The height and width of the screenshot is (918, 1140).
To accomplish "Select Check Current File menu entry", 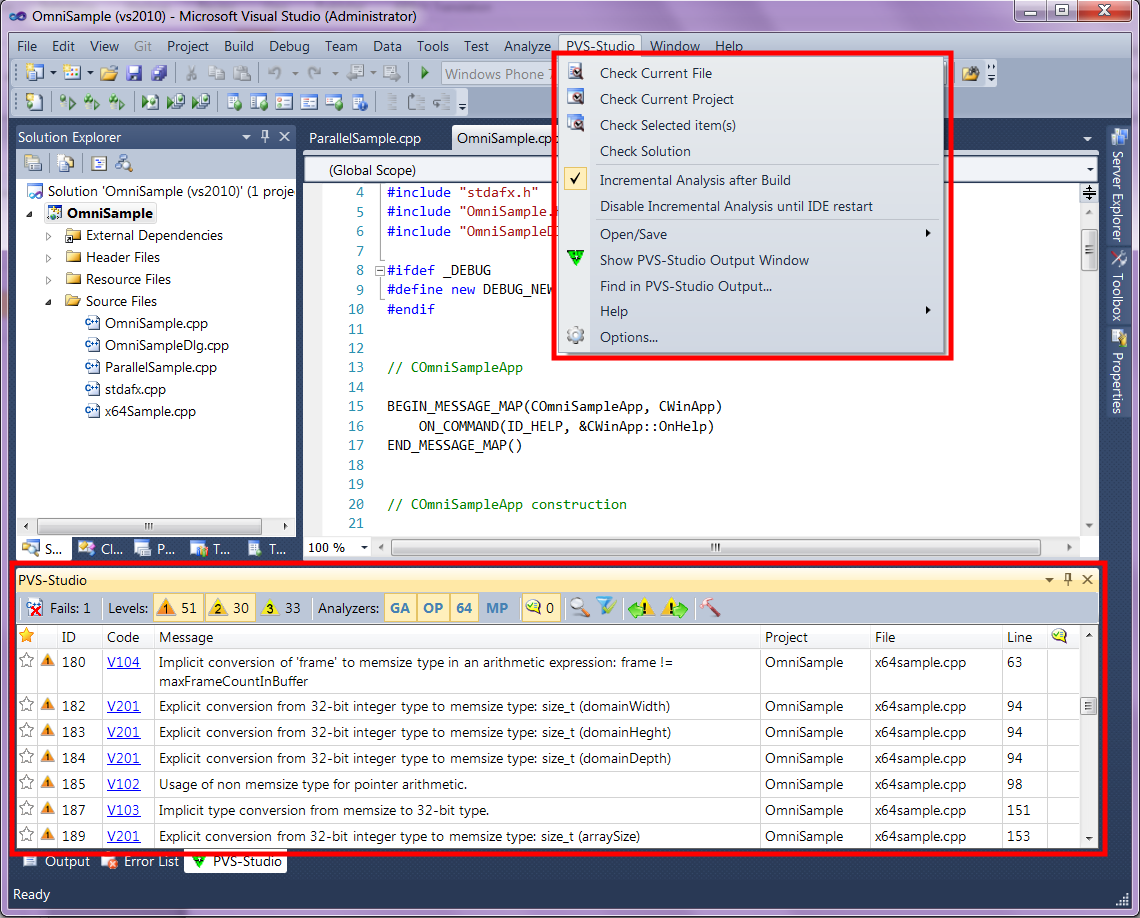I will (x=752, y=73).
